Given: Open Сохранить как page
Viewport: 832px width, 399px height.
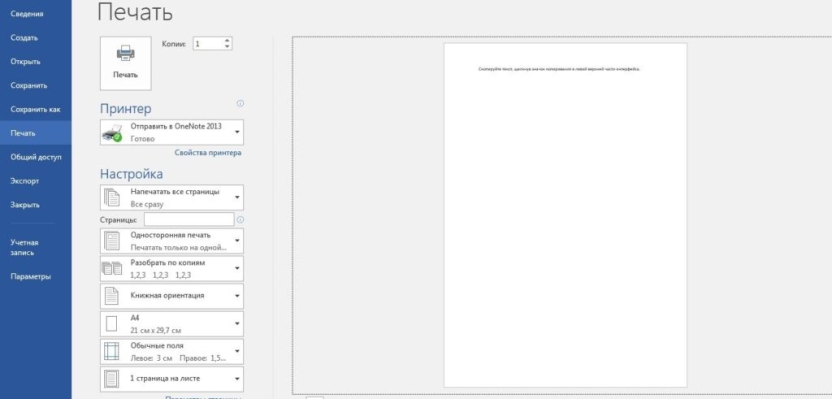Looking at the screenshot, I should (x=36, y=109).
